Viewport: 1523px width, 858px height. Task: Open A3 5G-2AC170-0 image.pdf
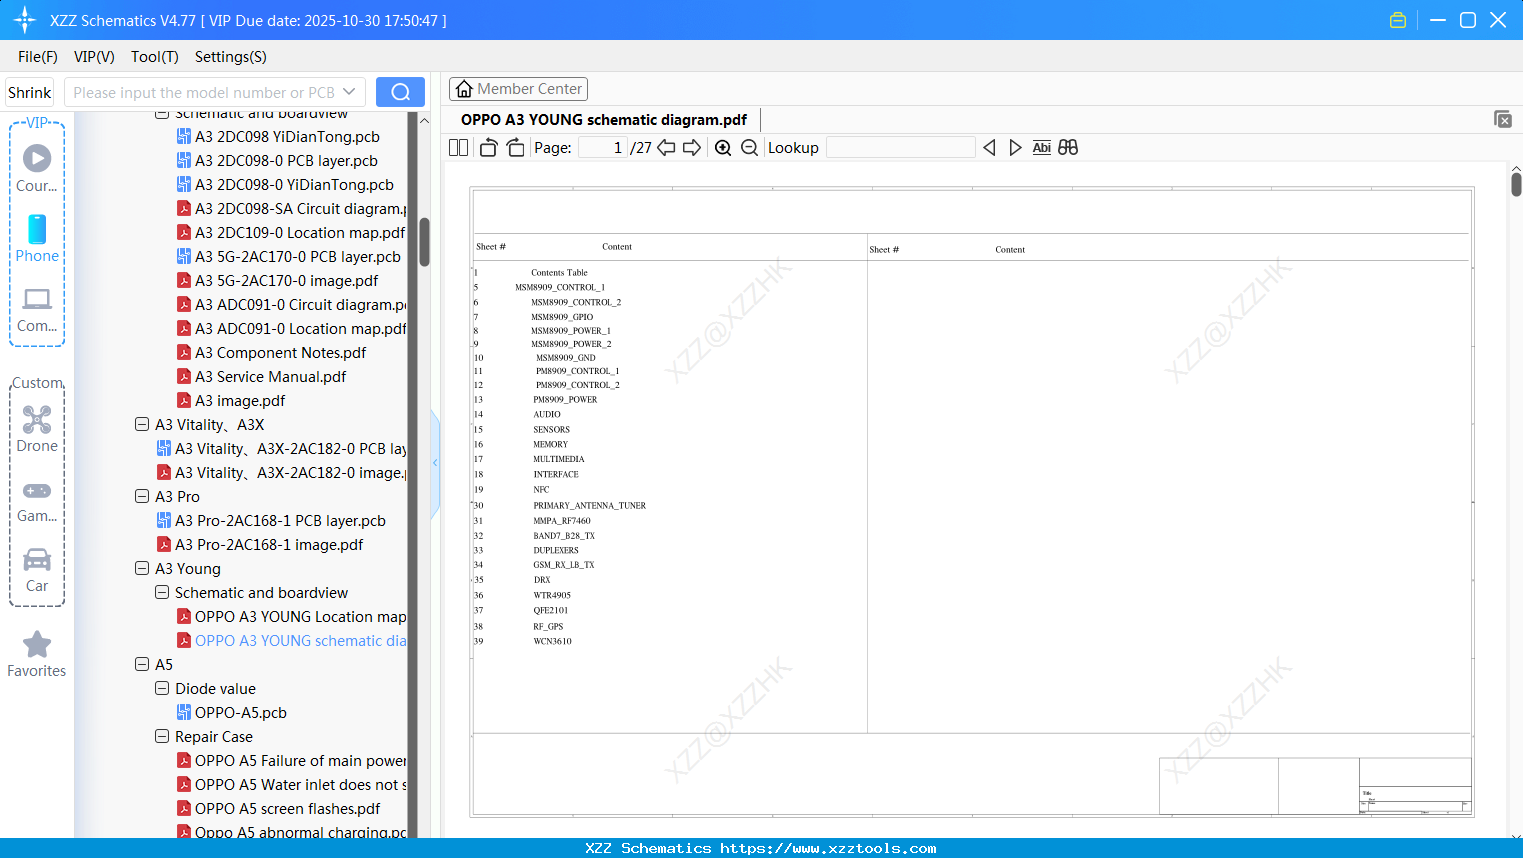[286, 280]
